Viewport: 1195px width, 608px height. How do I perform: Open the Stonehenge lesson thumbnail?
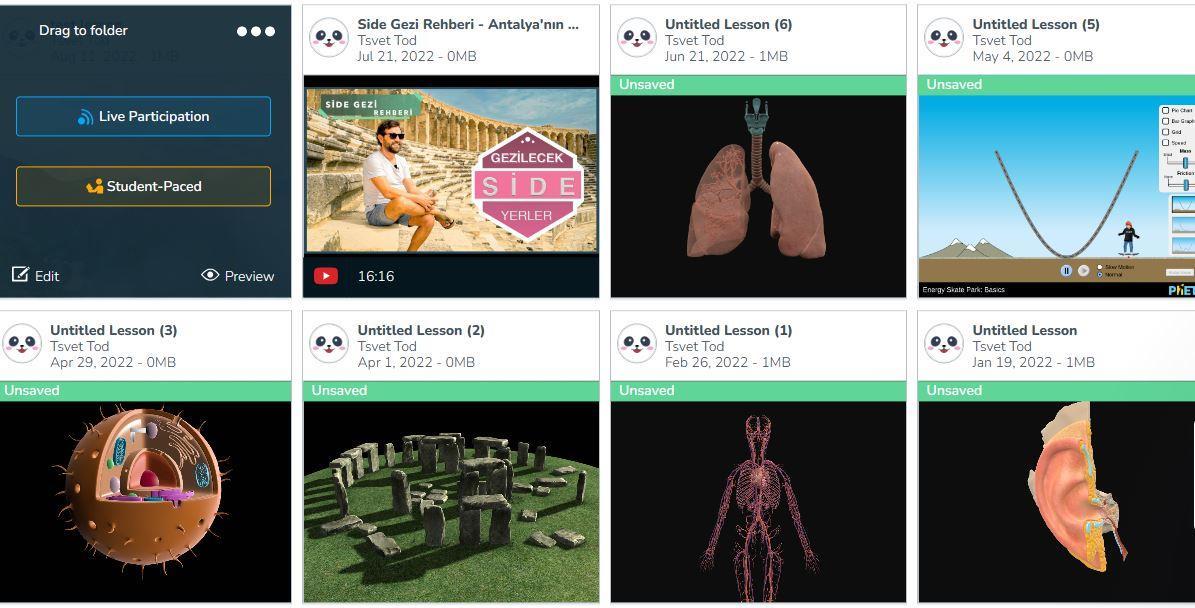(x=451, y=502)
